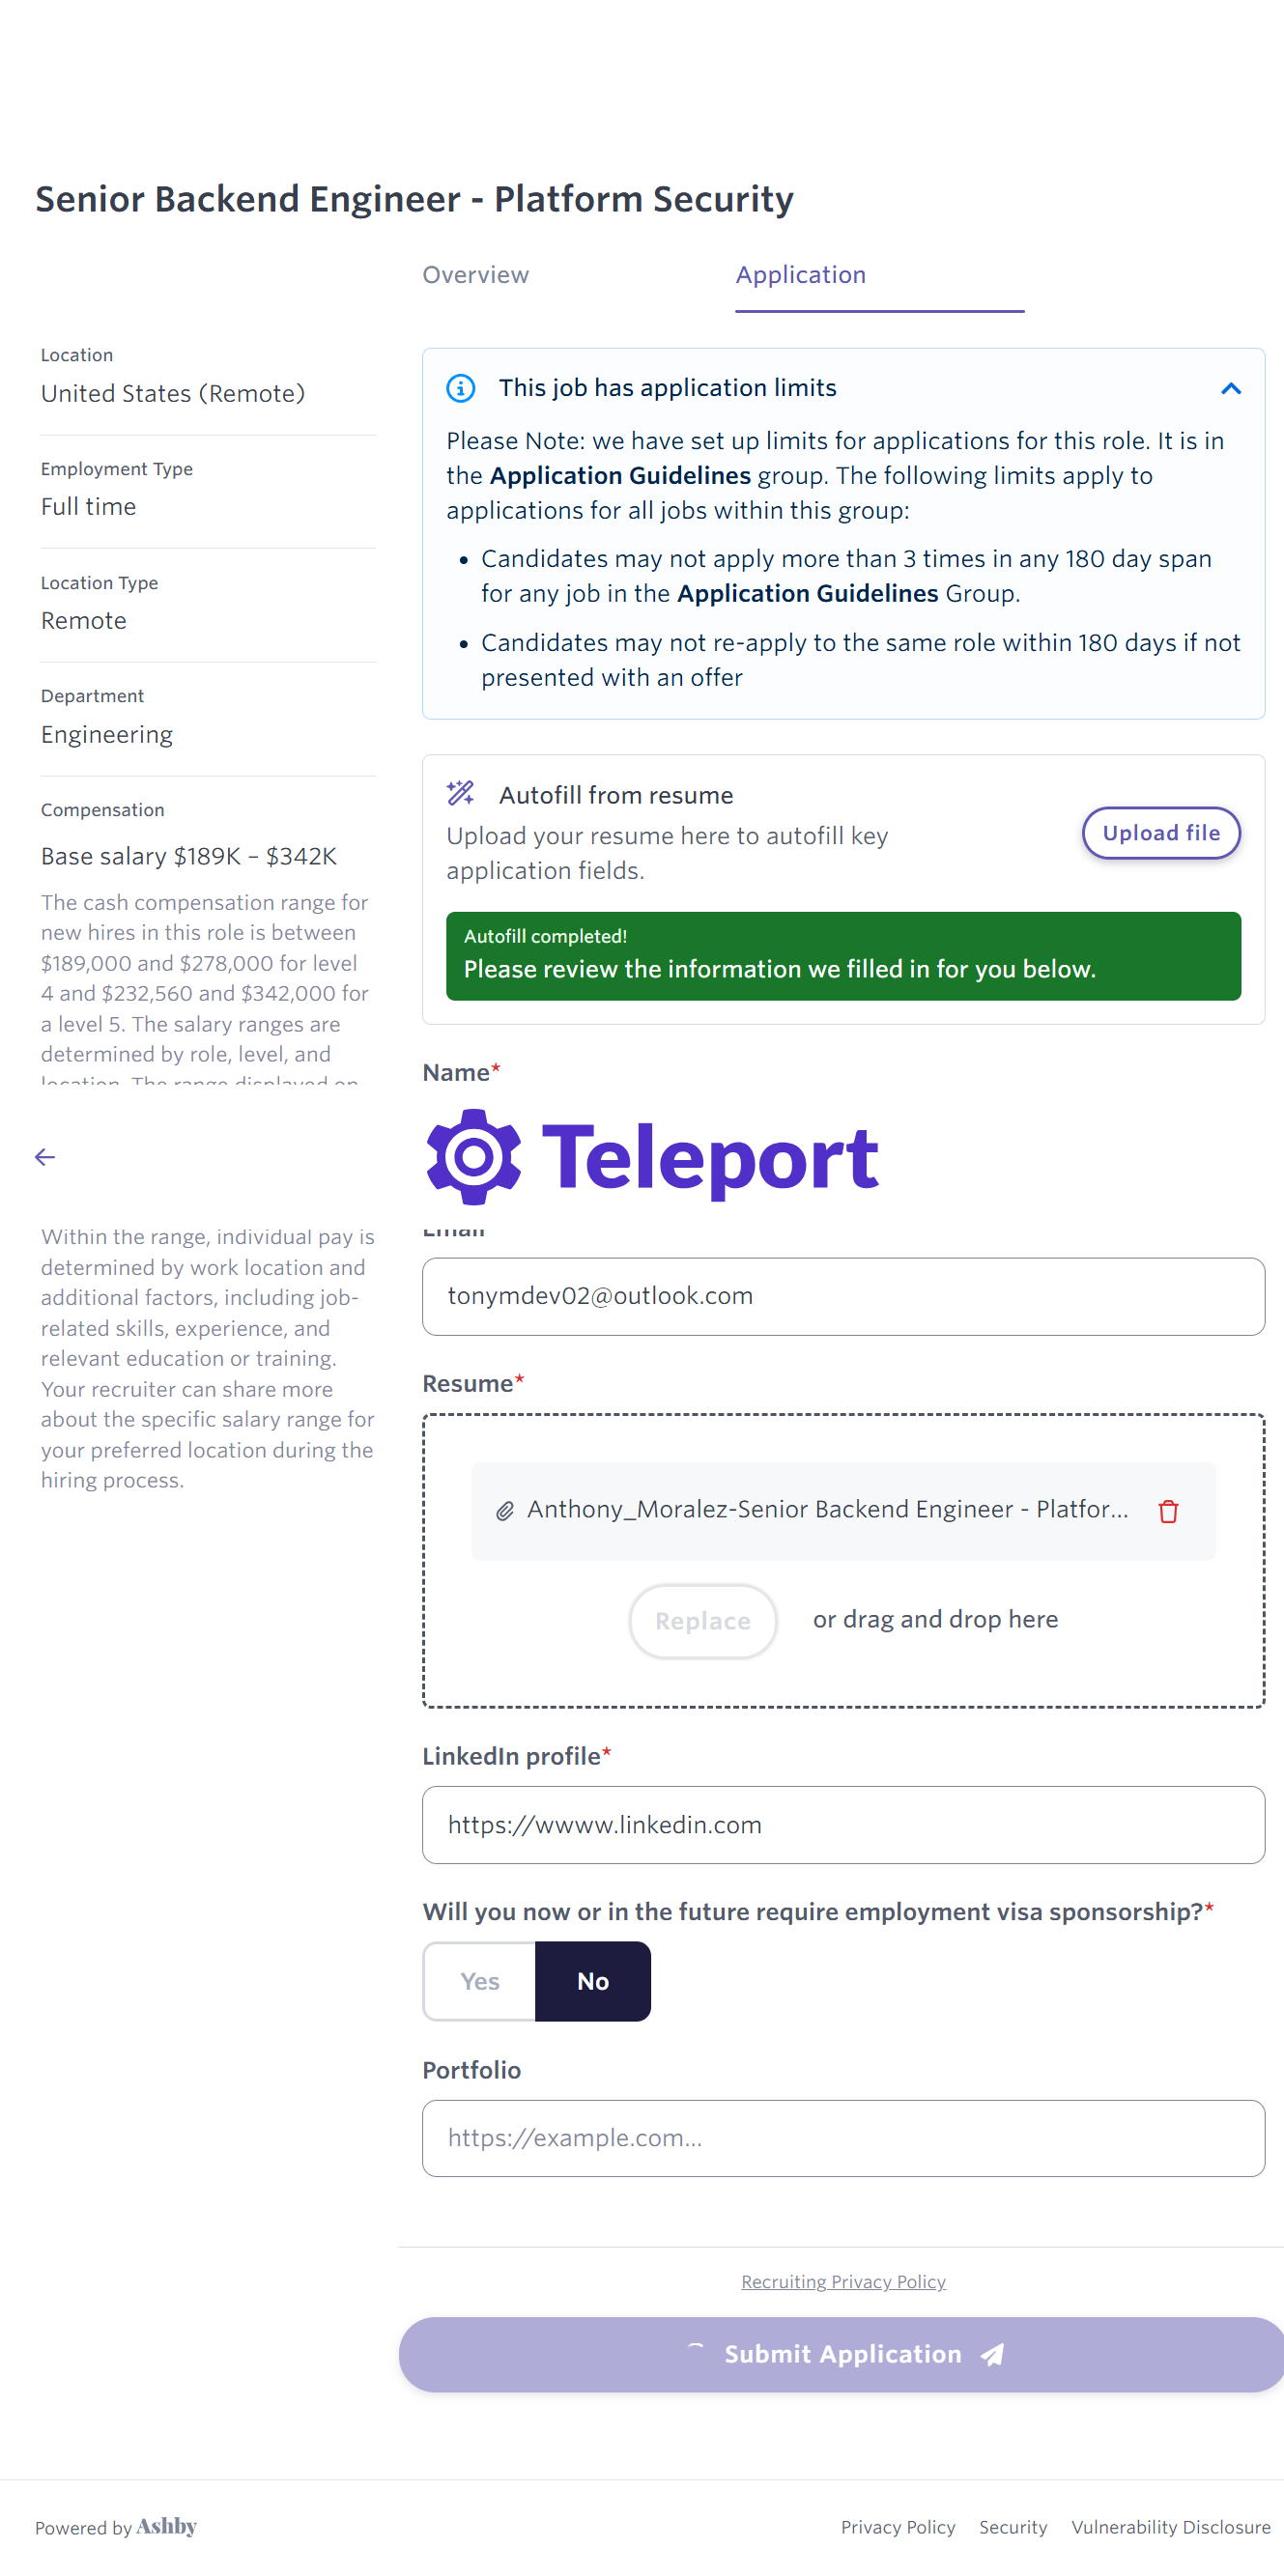The height and width of the screenshot is (2576, 1284).
Task: Click the autofill magic wand icon
Action: 460,794
